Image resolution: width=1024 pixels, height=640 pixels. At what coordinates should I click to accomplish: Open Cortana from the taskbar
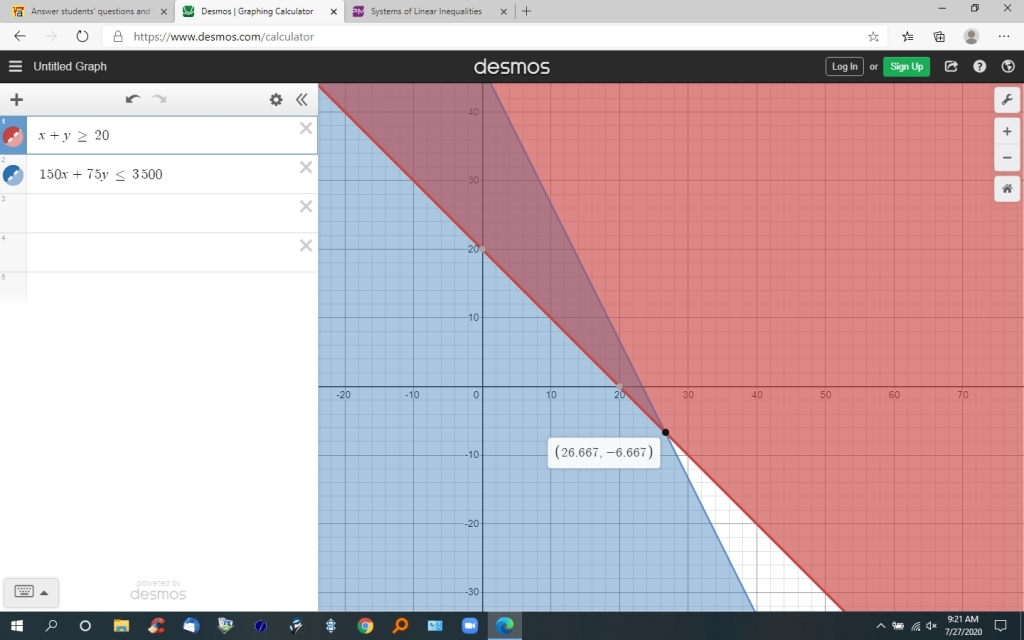point(85,626)
